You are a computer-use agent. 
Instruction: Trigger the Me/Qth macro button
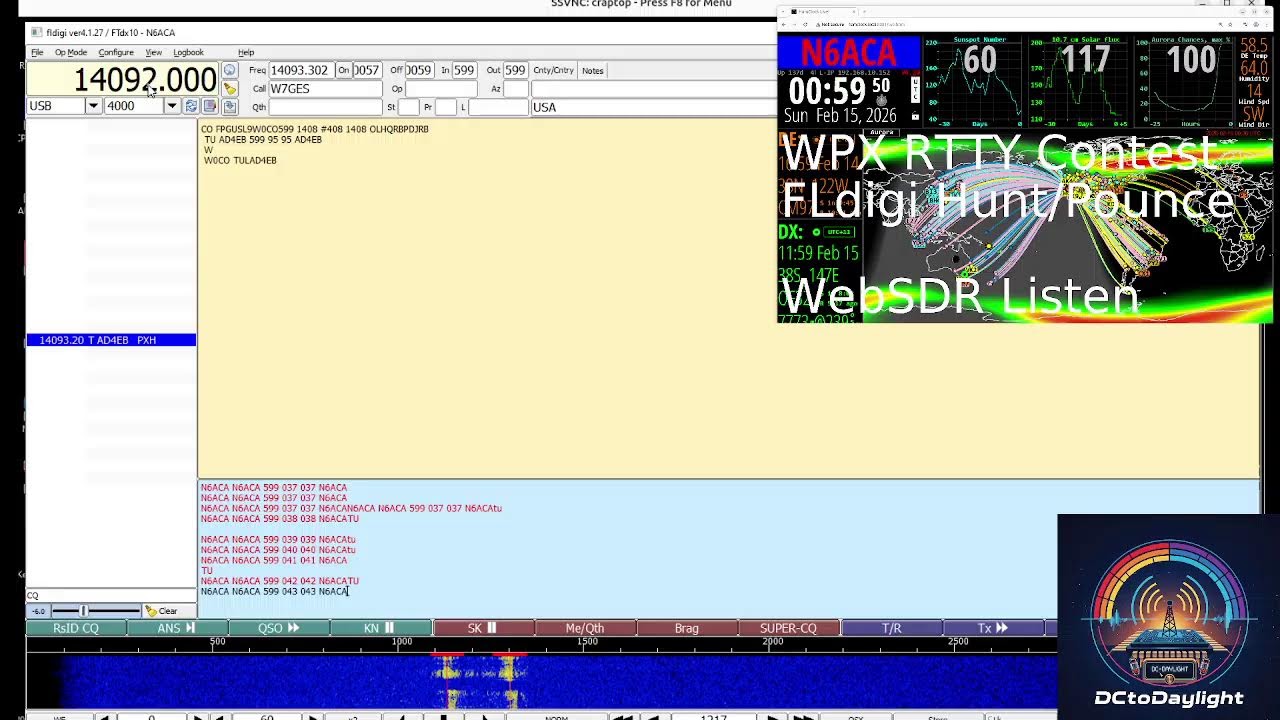(585, 628)
